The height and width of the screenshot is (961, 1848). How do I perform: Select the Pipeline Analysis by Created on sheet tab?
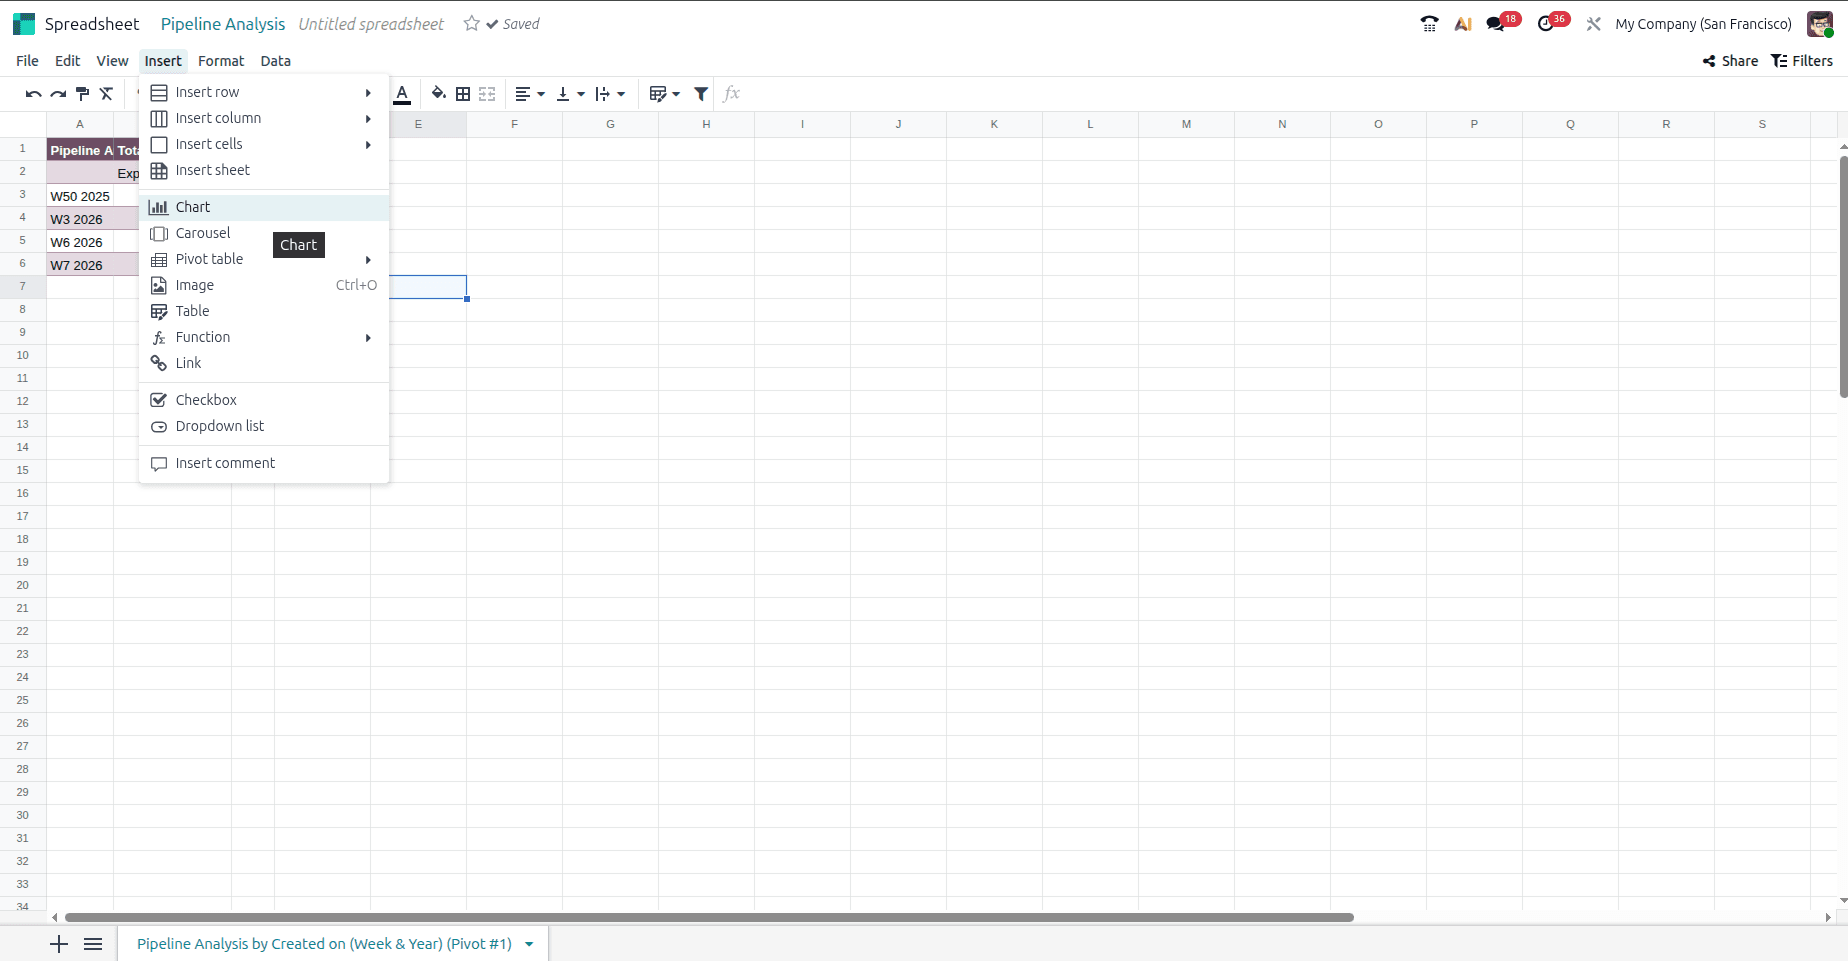pyautogui.click(x=324, y=944)
